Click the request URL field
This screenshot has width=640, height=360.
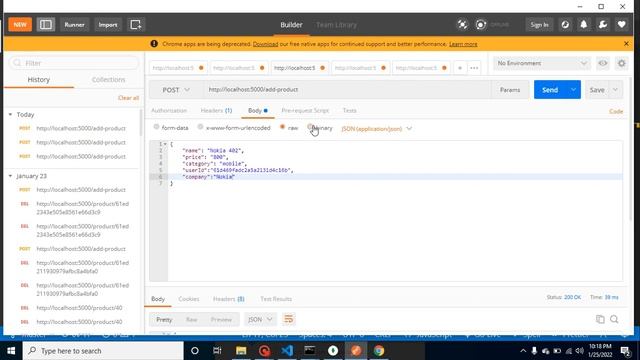347,90
